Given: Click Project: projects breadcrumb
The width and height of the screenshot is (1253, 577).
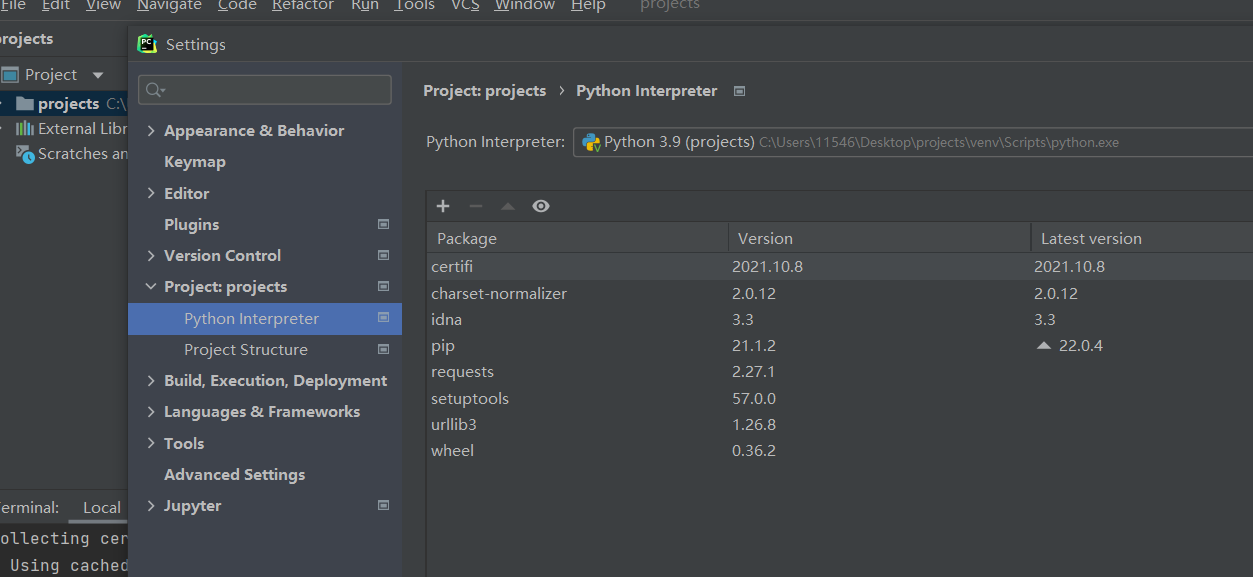Looking at the screenshot, I should [485, 91].
